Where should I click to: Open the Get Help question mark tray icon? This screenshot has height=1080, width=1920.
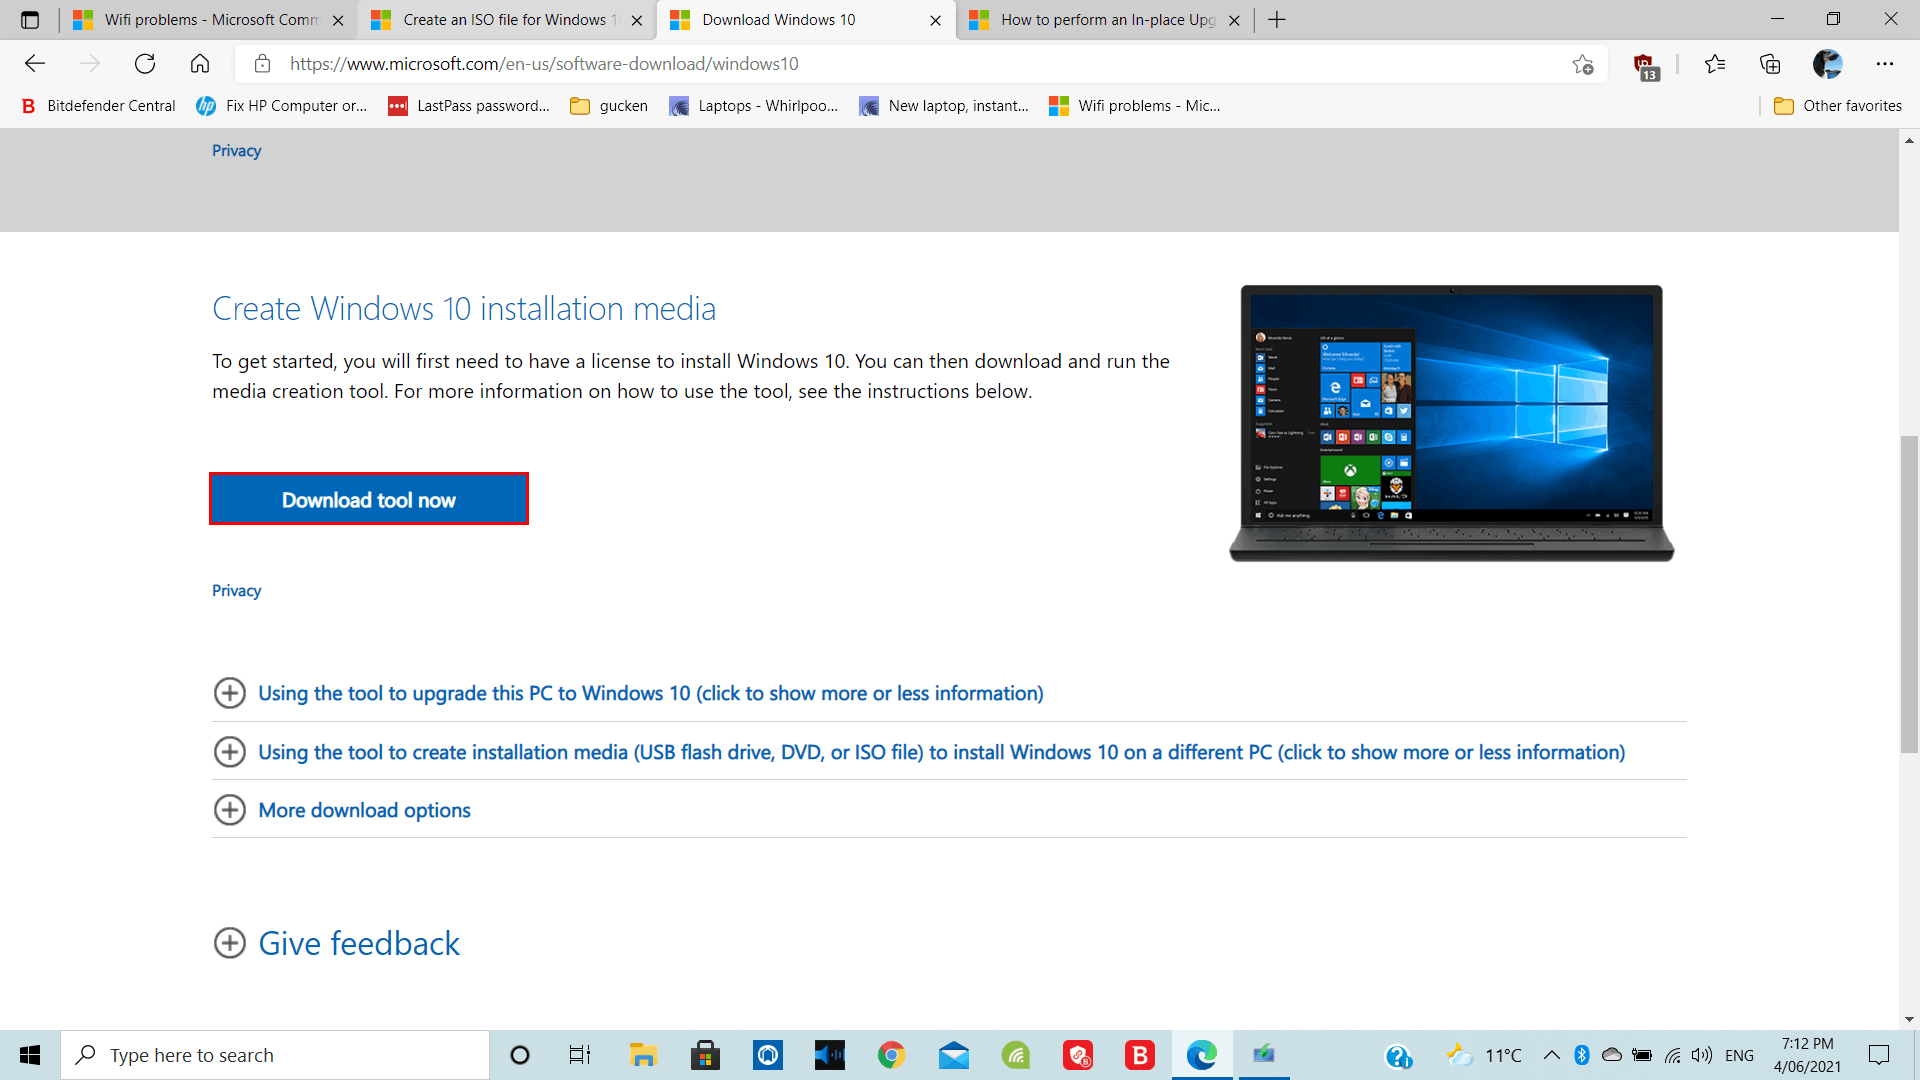pyautogui.click(x=1398, y=1056)
